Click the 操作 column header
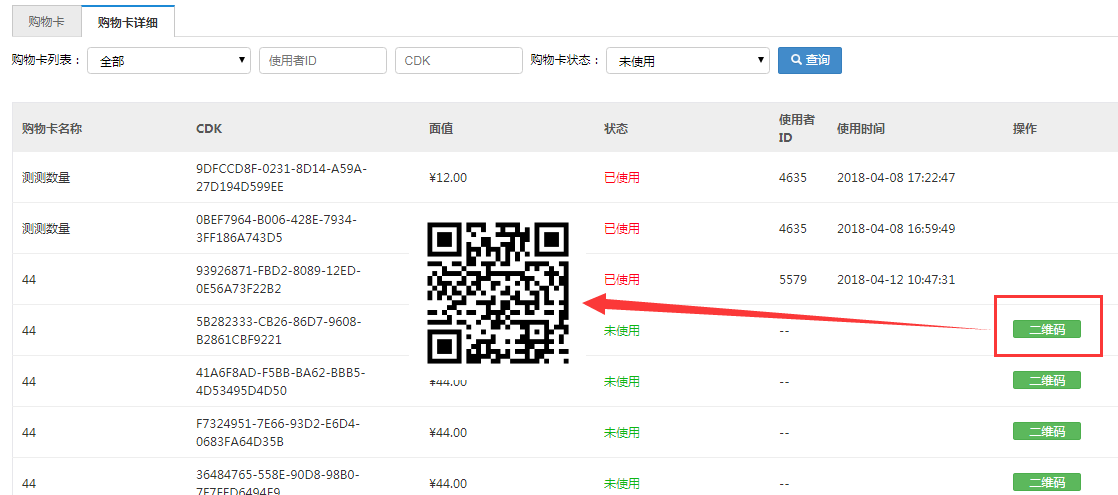Image resolution: width=1118 pixels, height=495 pixels. (x=1025, y=129)
